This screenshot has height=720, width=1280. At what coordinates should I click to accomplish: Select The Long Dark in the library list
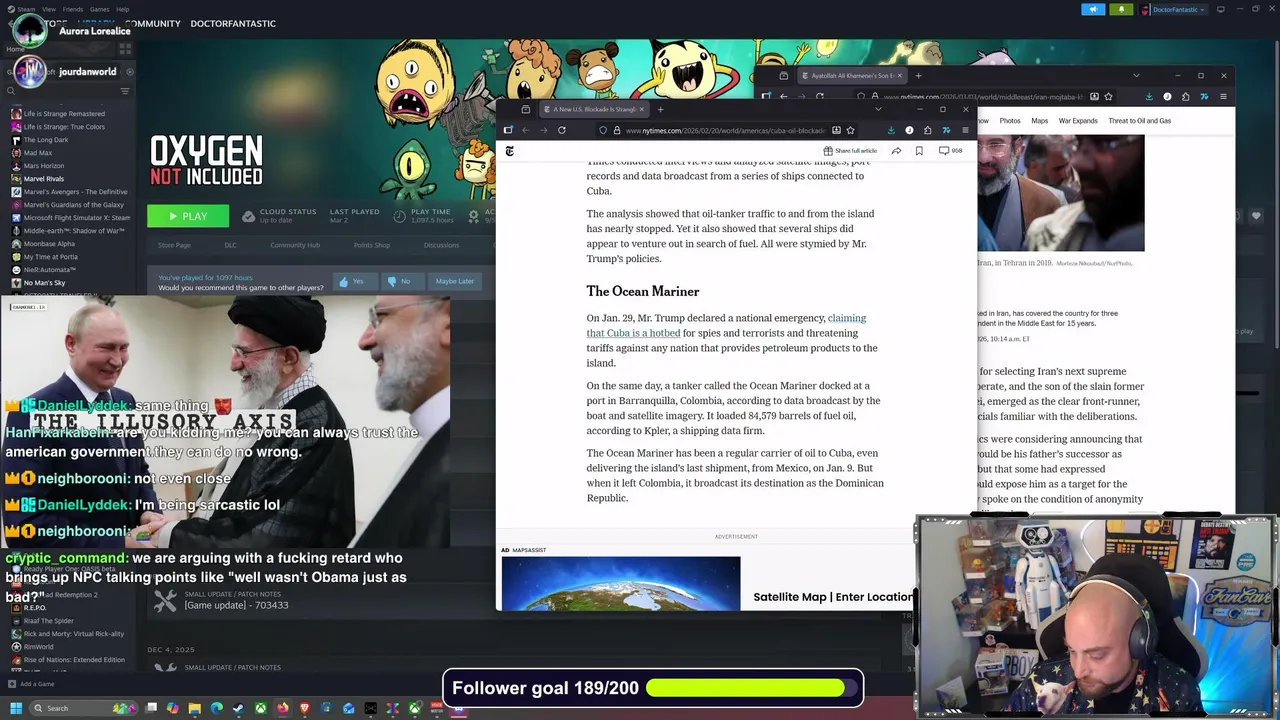(46, 140)
